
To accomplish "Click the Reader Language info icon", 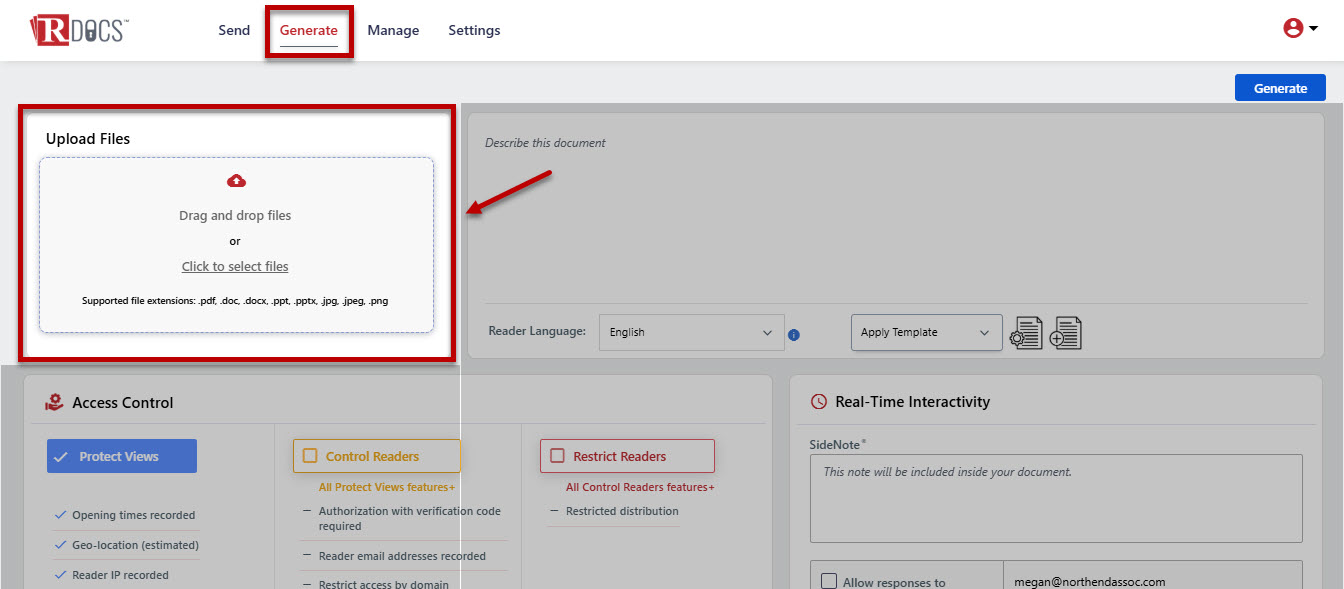I will tap(794, 335).
